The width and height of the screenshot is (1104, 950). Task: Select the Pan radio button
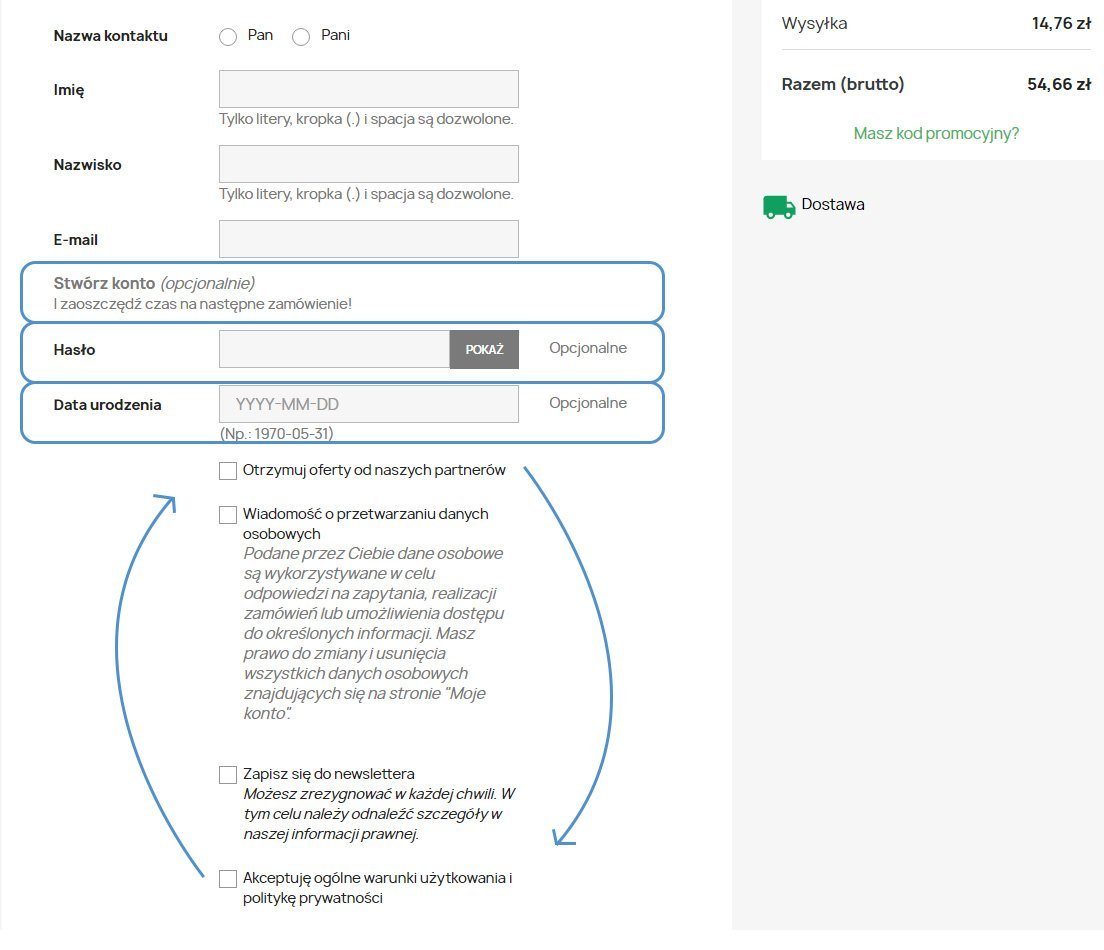coord(227,37)
